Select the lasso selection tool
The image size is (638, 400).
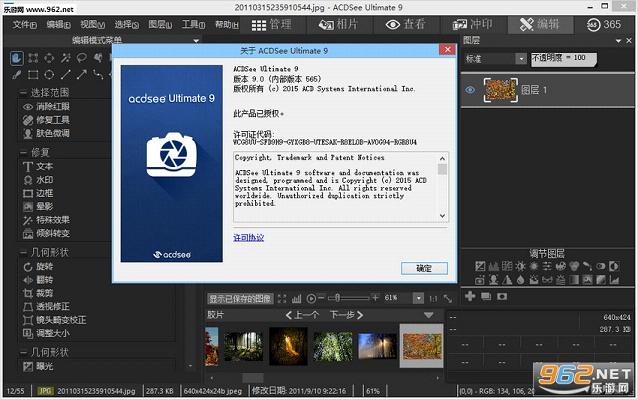click(81, 58)
